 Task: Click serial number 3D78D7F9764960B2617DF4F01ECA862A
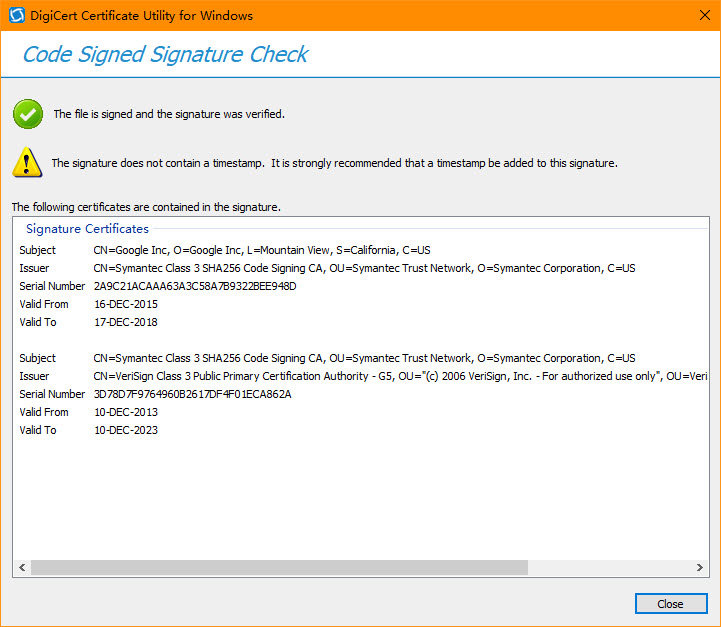point(193,394)
